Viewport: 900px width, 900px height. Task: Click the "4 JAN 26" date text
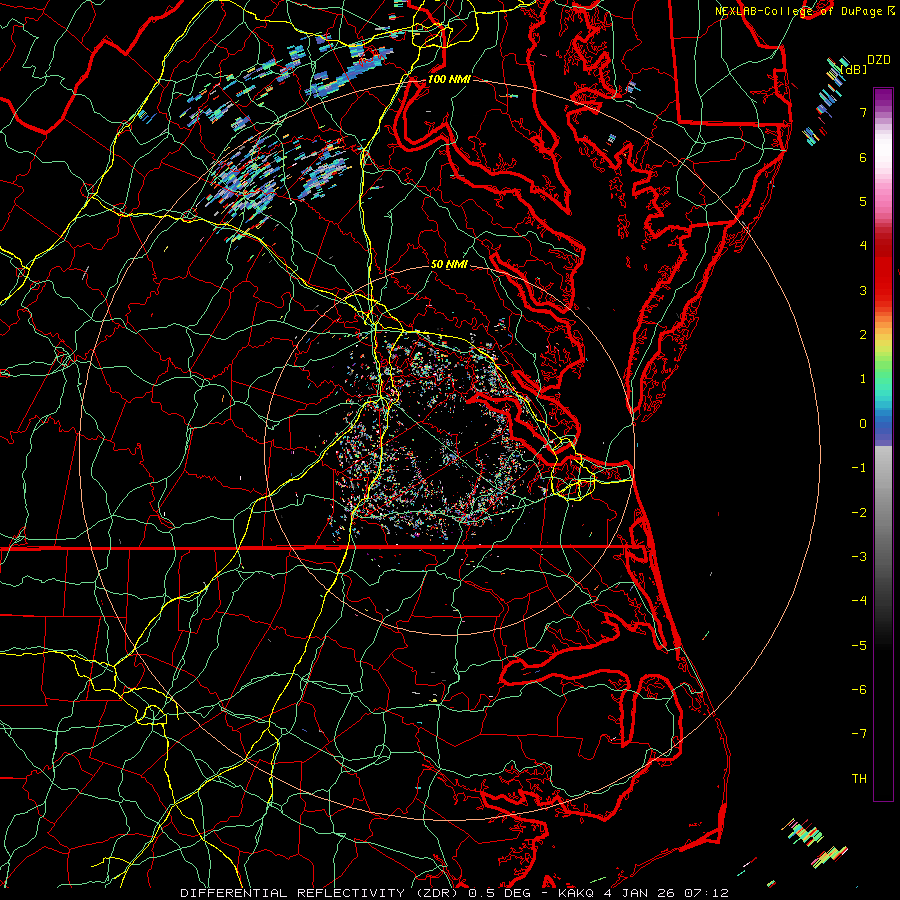tap(640, 893)
